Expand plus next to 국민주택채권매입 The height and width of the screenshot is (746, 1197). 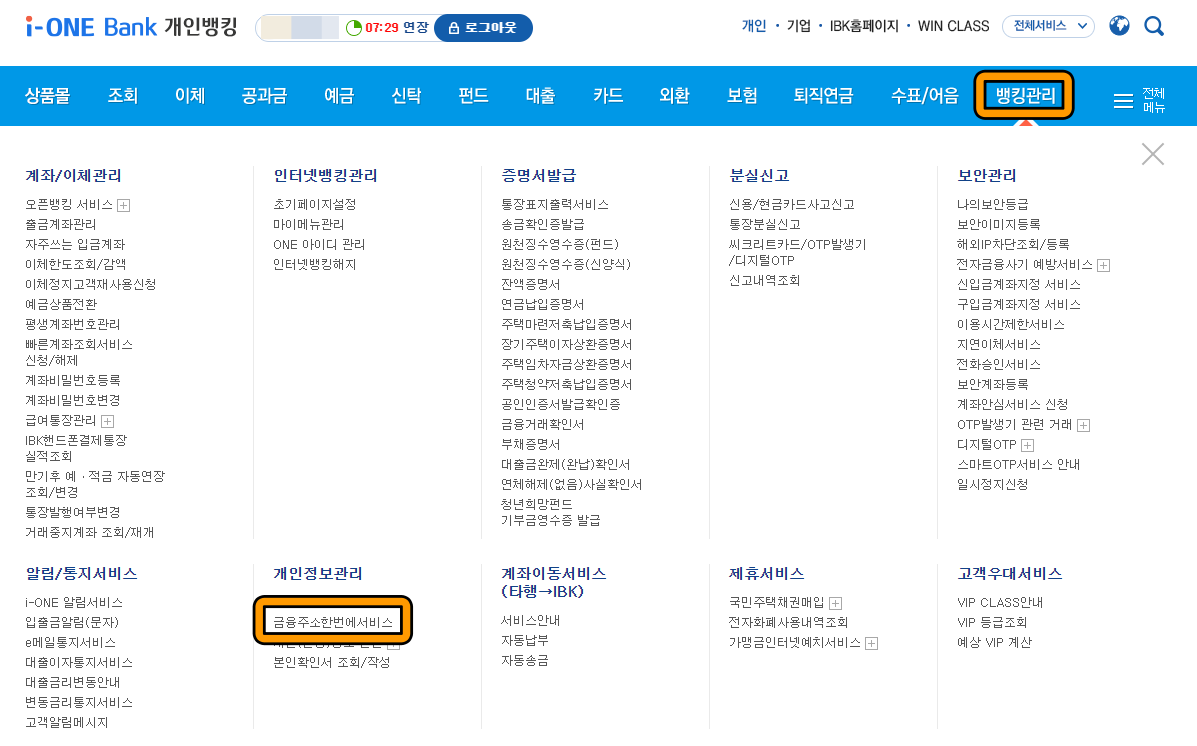pyautogui.click(x=835, y=603)
